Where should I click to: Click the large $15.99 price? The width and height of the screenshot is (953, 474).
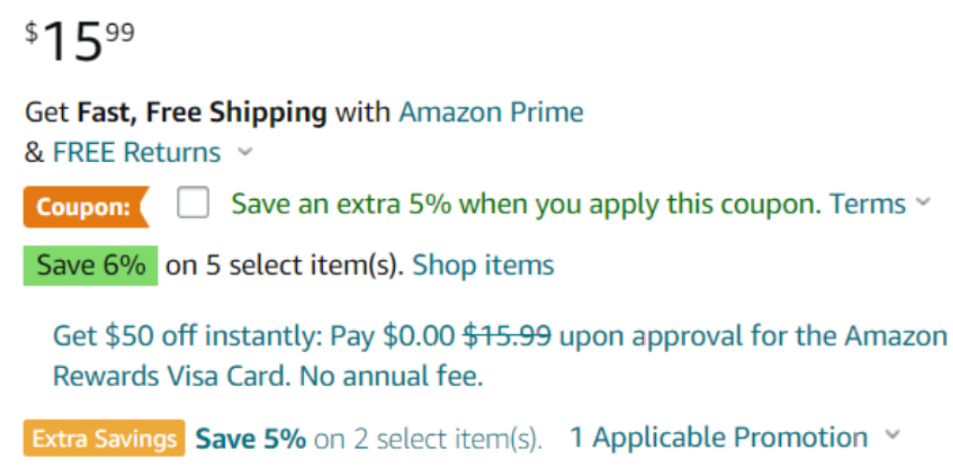click(79, 42)
